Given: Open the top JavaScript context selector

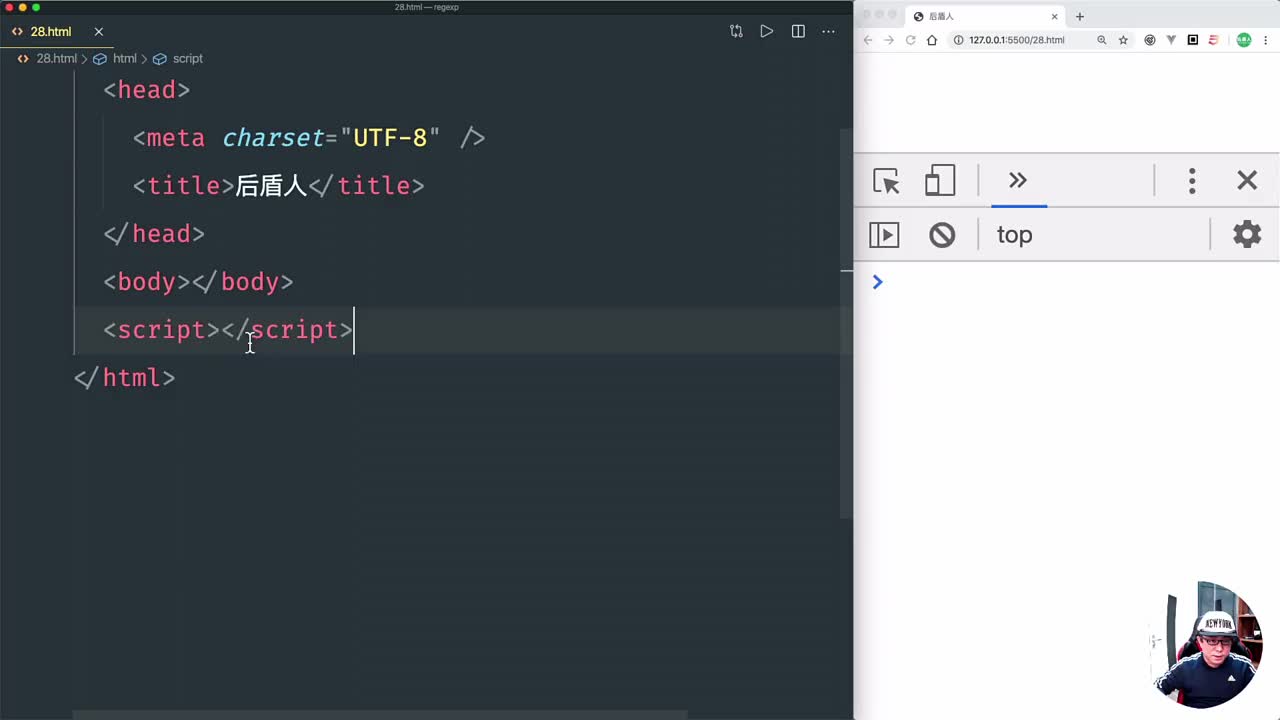Looking at the screenshot, I should (x=1014, y=235).
